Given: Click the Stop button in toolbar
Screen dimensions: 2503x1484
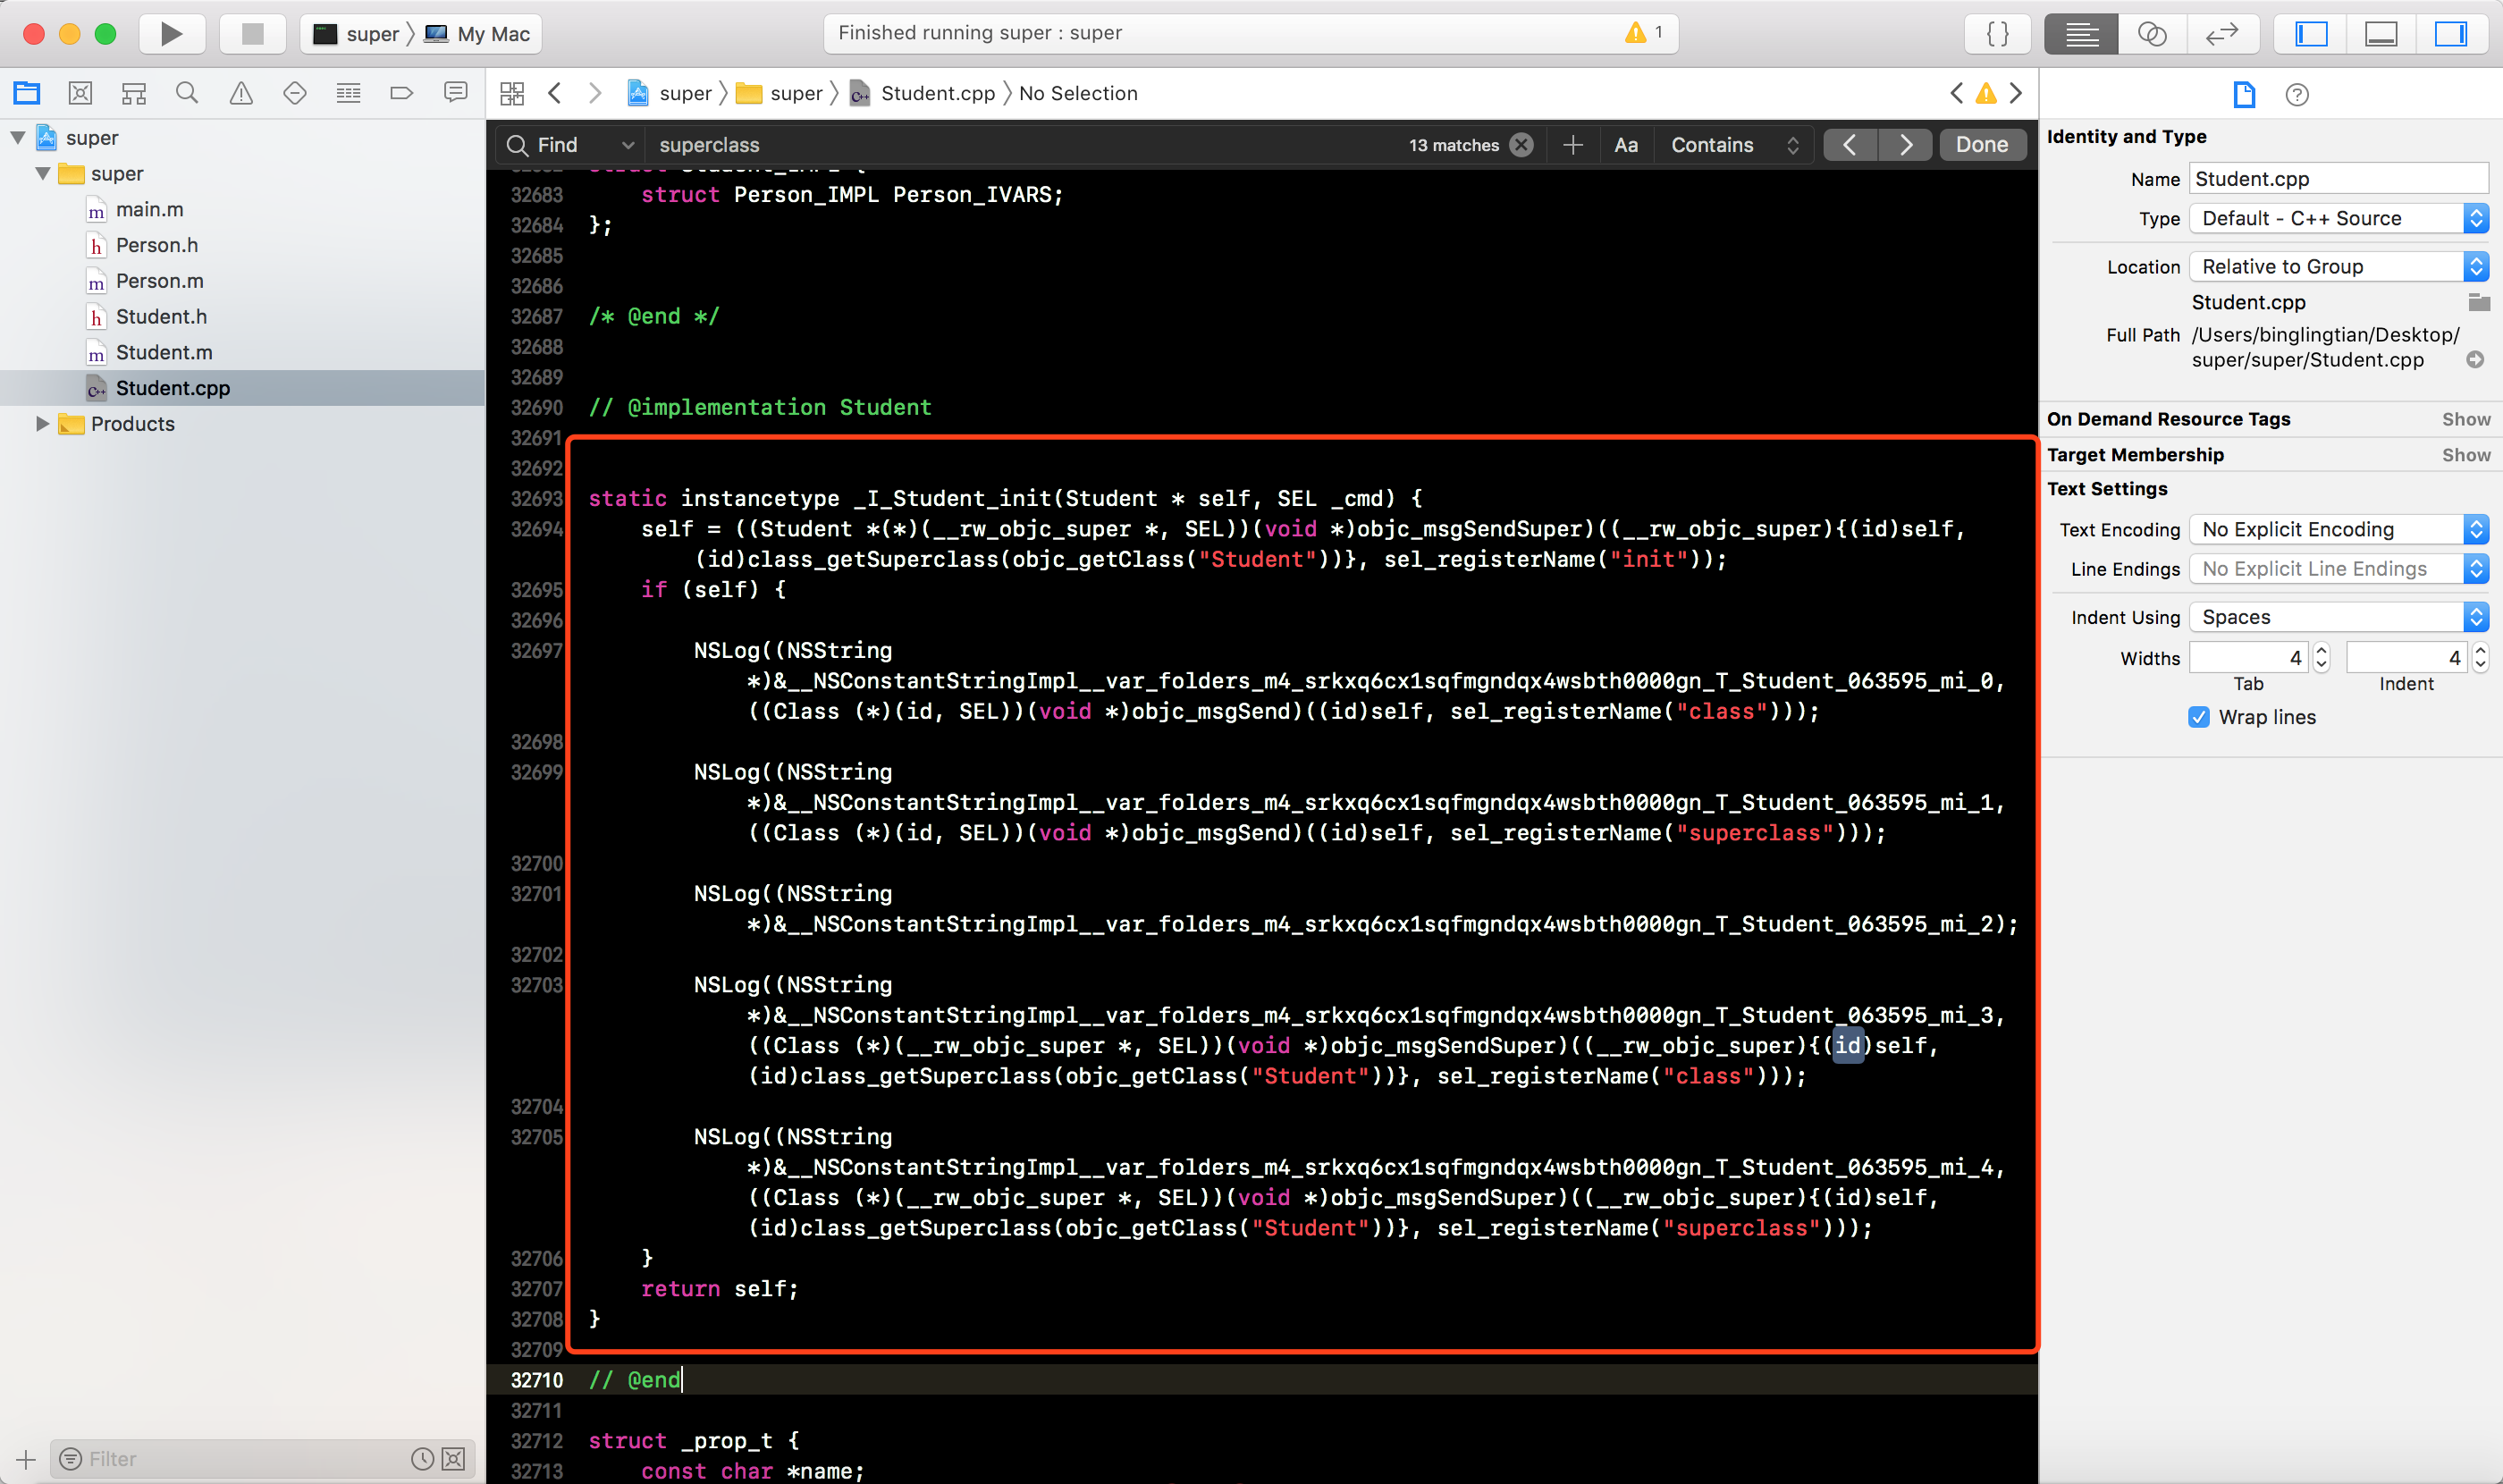Looking at the screenshot, I should click(252, 34).
